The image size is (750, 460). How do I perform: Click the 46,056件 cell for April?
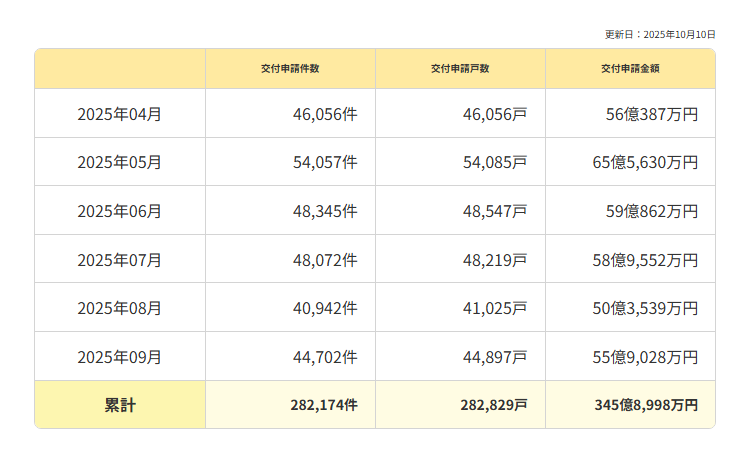[x=325, y=114]
